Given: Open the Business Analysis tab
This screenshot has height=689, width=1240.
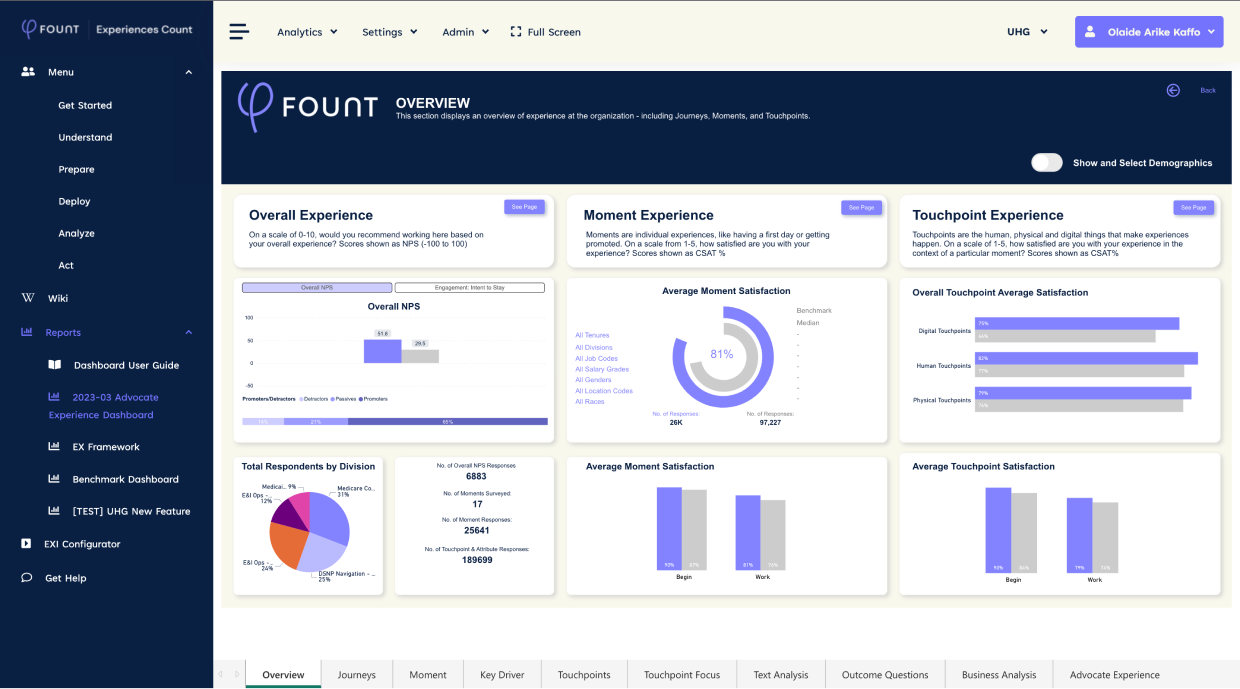Looking at the screenshot, I should [x=999, y=675].
